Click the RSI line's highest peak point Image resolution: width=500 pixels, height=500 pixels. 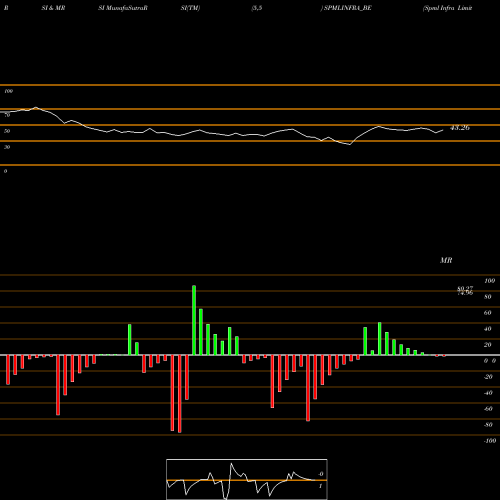tap(36, 107)
